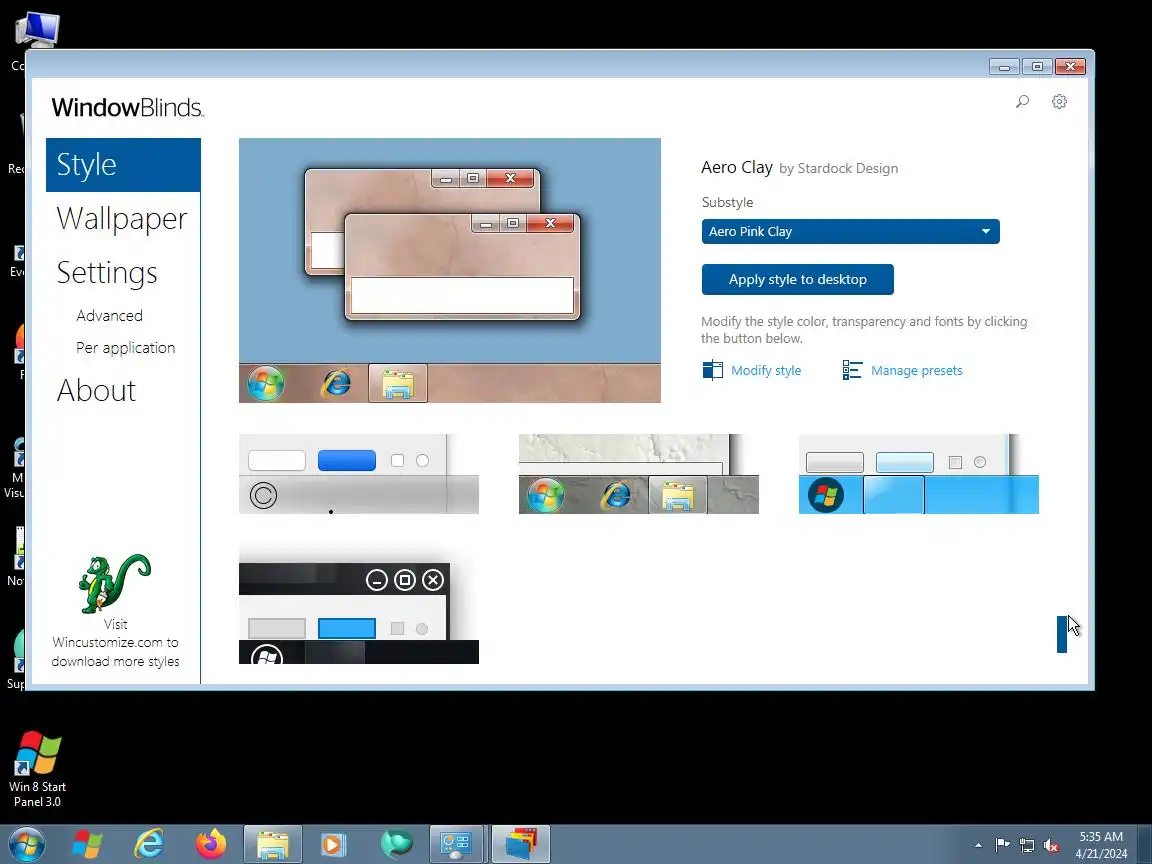The image size is (1152, 864).
Task: Click Visit Wincustomize.com download styles text
Action: click(115, 642)
